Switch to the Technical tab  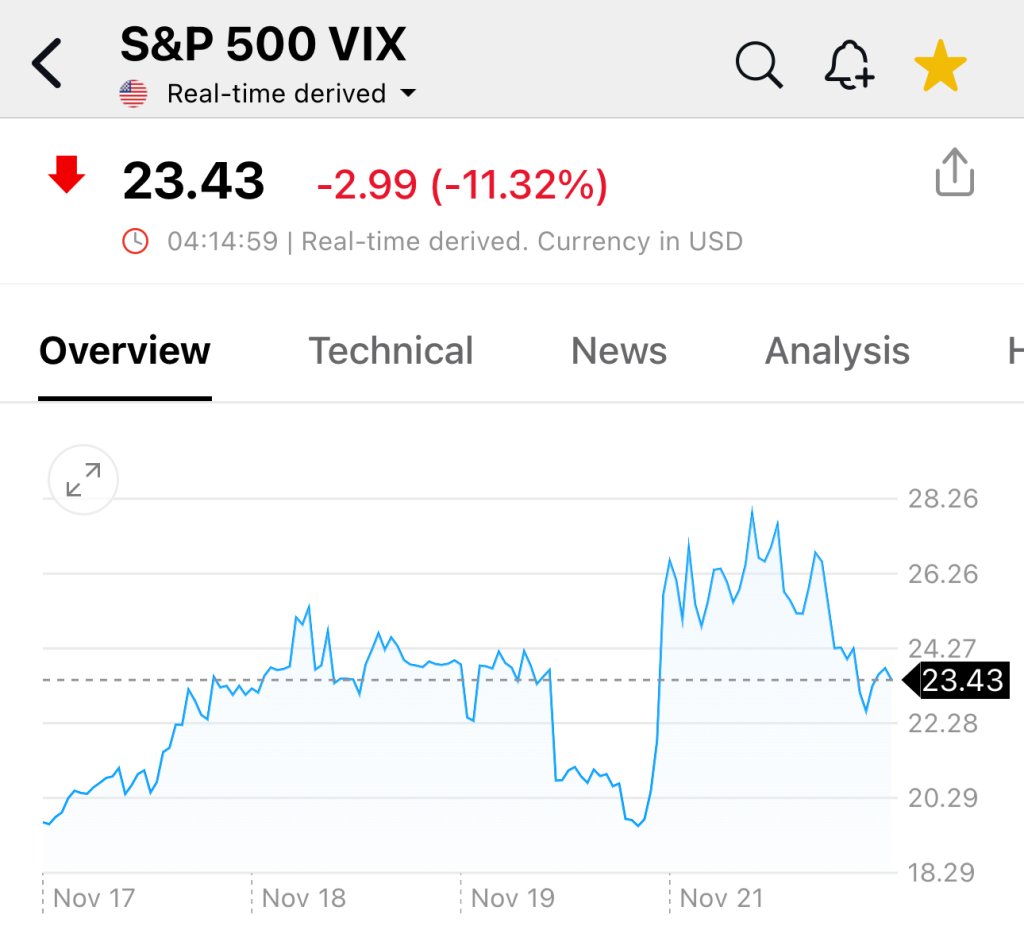coord(390,351)
